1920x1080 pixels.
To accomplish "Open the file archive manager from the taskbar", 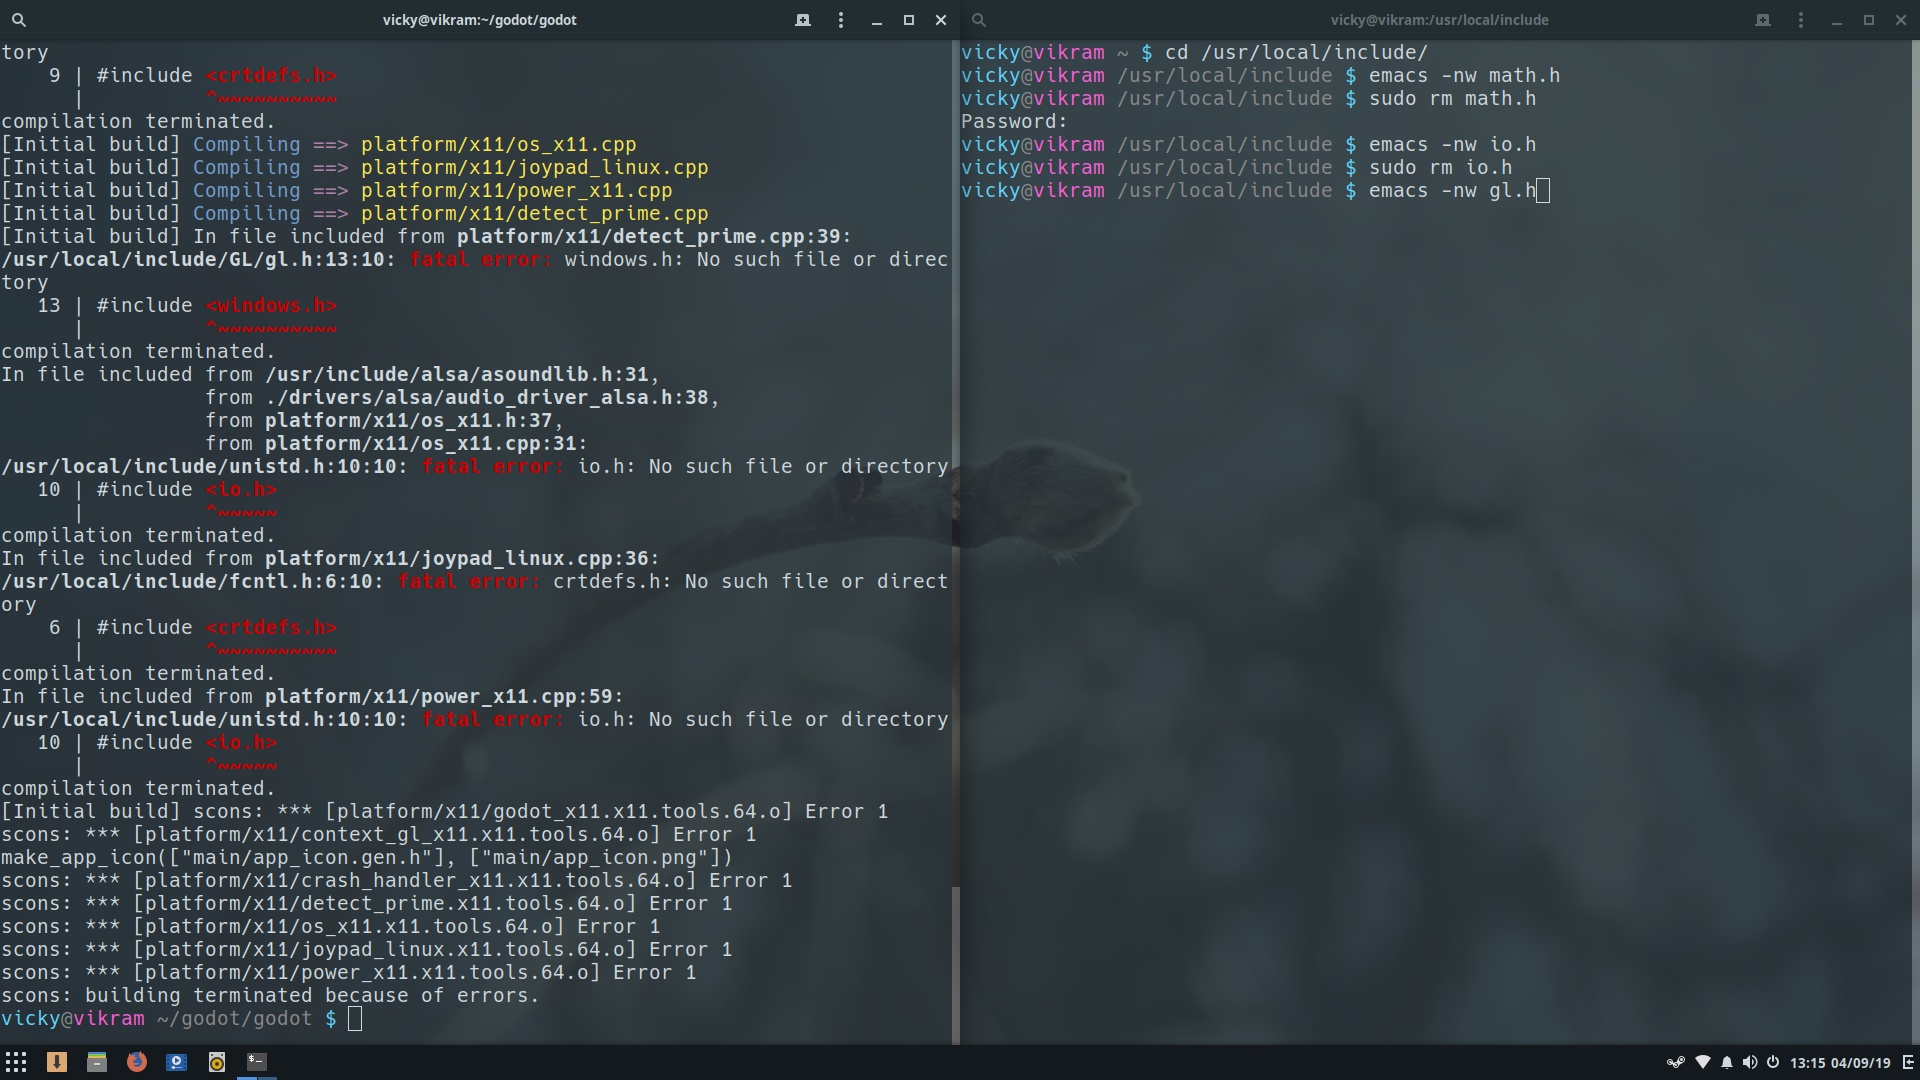I will coord(97,1062).
